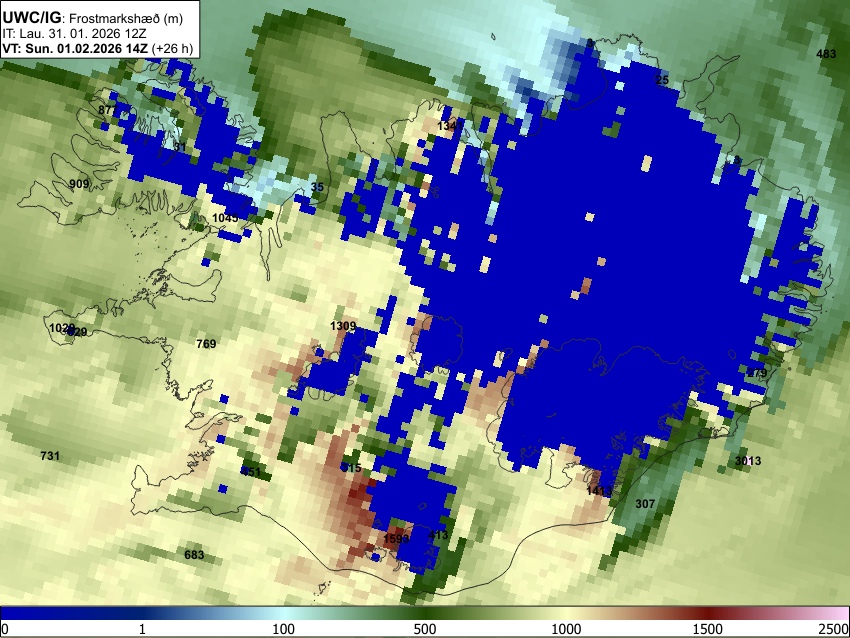Screen dimensions: 850x638
Task: Click the map value 915
Action: pos(351,467)
